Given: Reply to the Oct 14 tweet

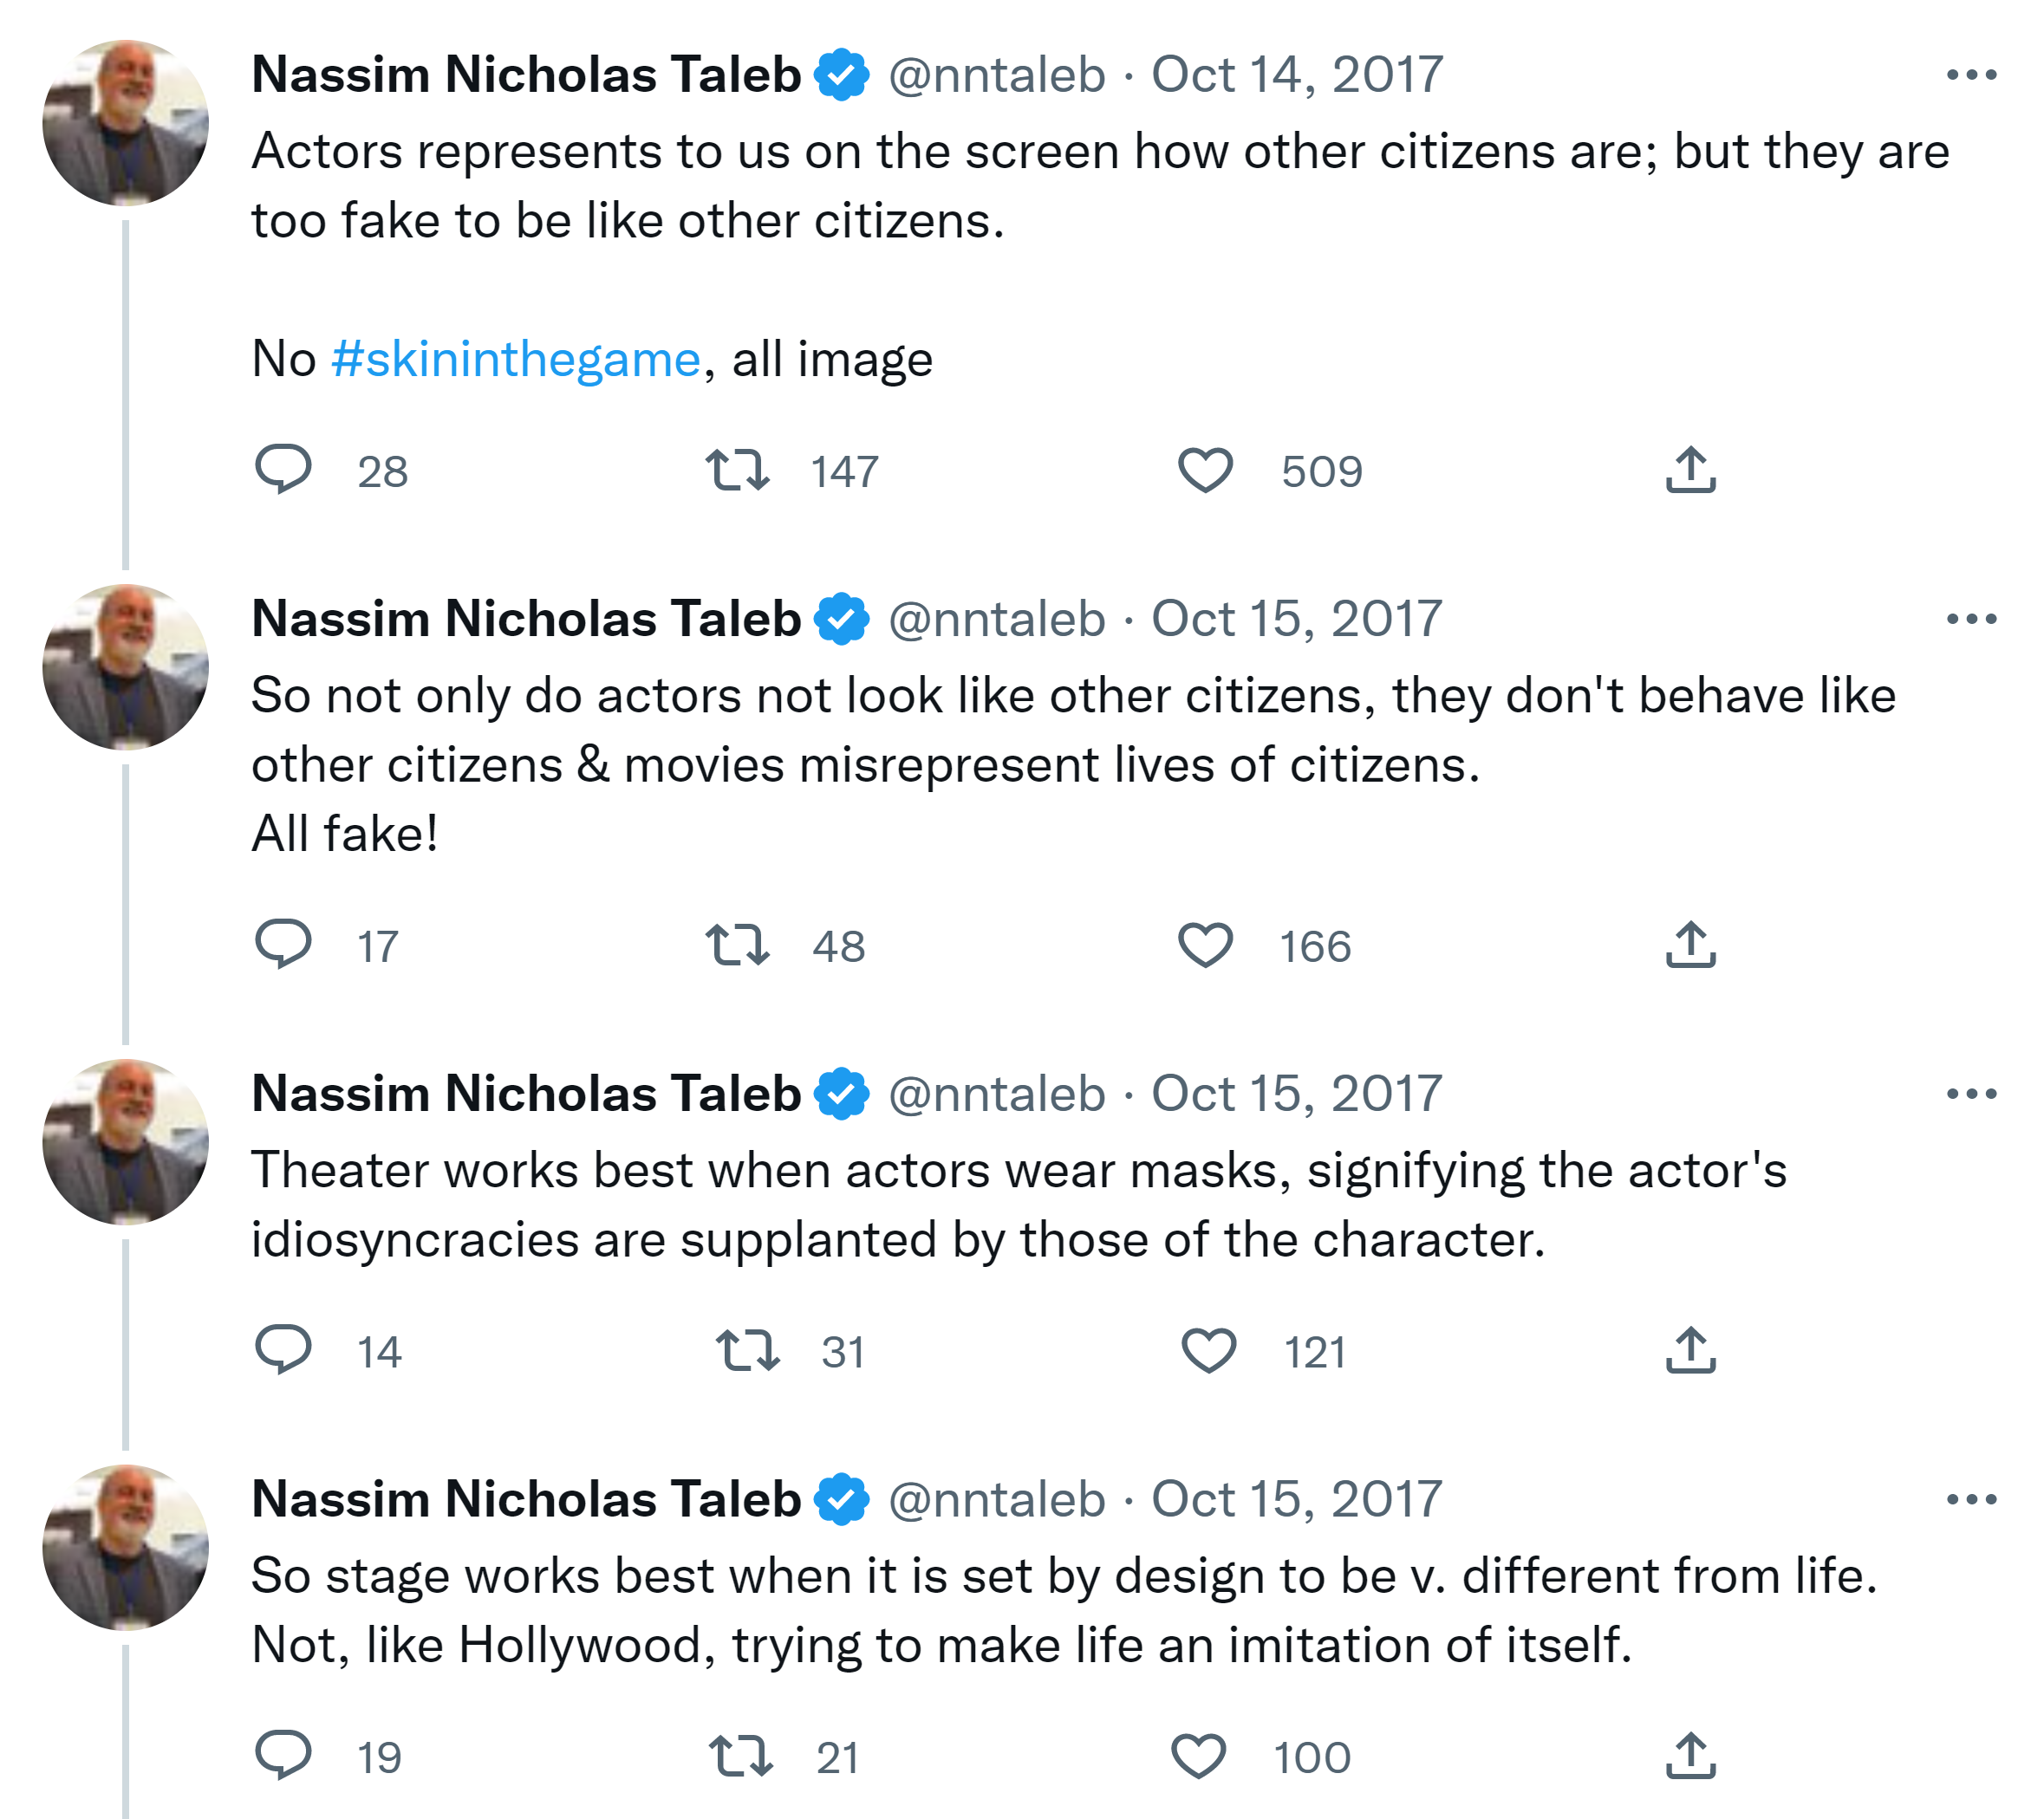Looking at the screenshot, I should [284, 470].
